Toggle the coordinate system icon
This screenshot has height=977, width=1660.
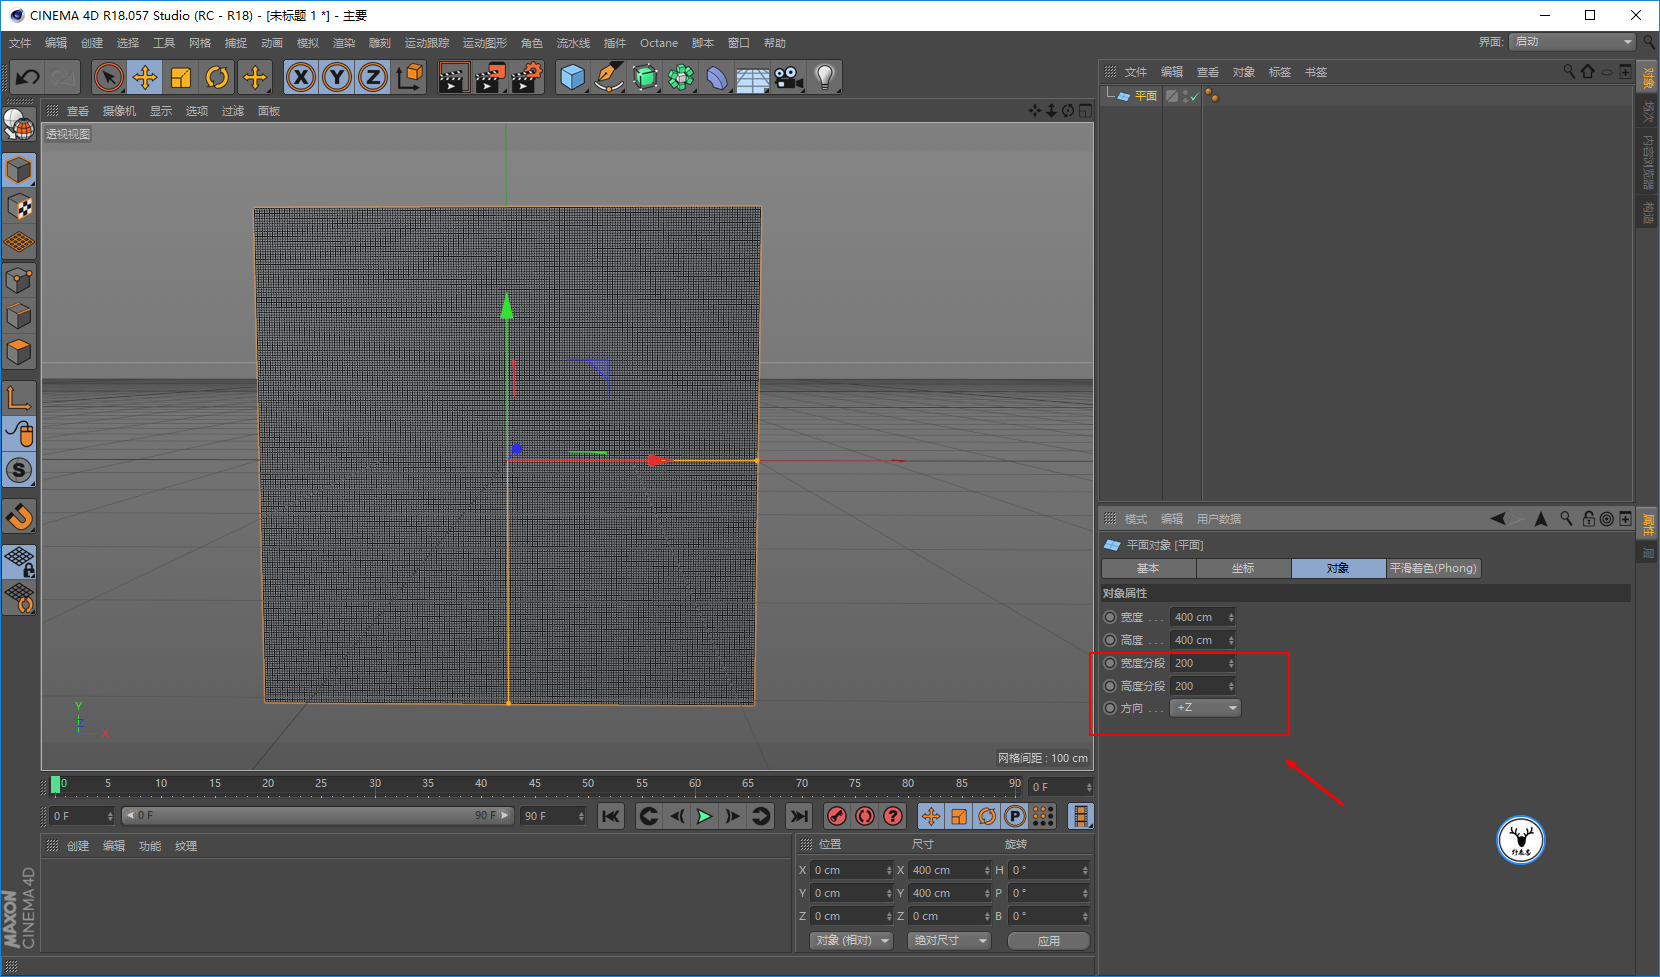(x=409, y=77)
